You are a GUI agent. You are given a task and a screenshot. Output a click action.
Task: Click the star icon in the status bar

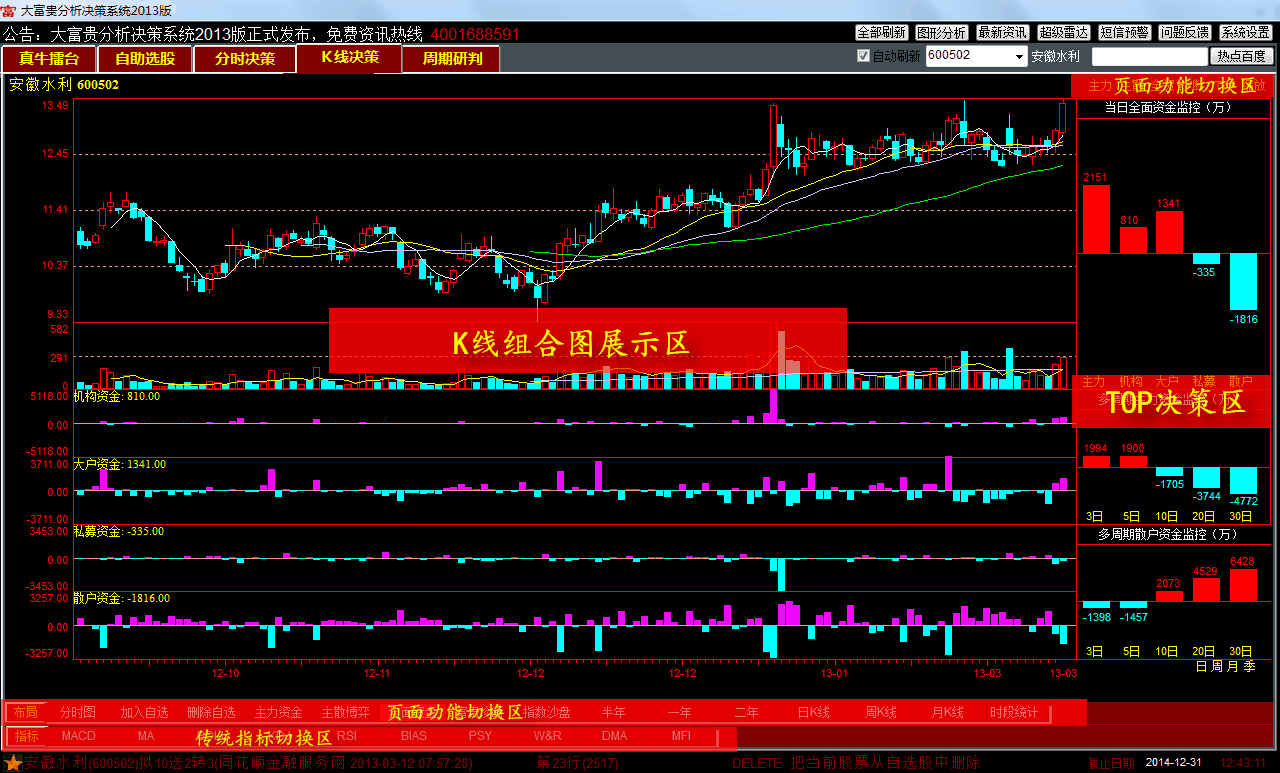point(13,763)
